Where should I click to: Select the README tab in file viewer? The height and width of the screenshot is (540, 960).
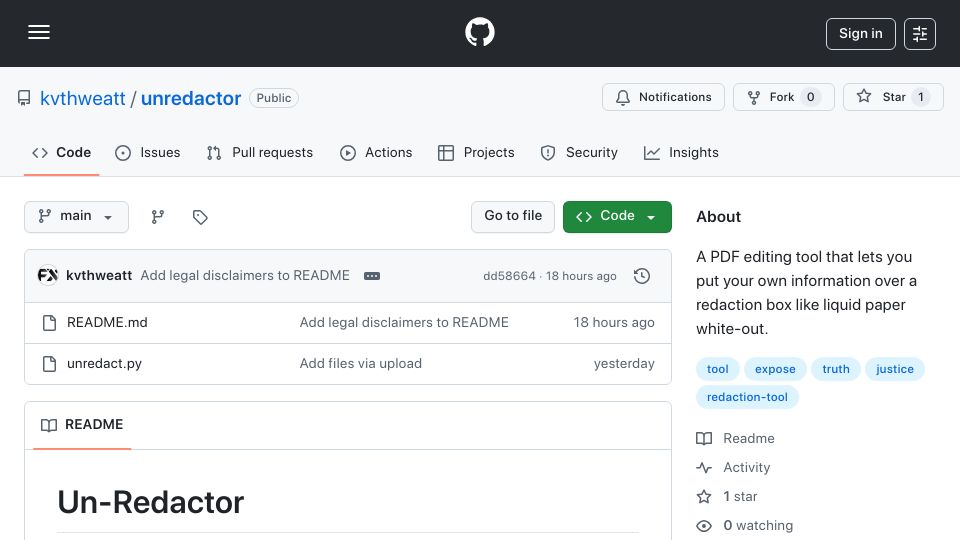[x=82, y=425]
